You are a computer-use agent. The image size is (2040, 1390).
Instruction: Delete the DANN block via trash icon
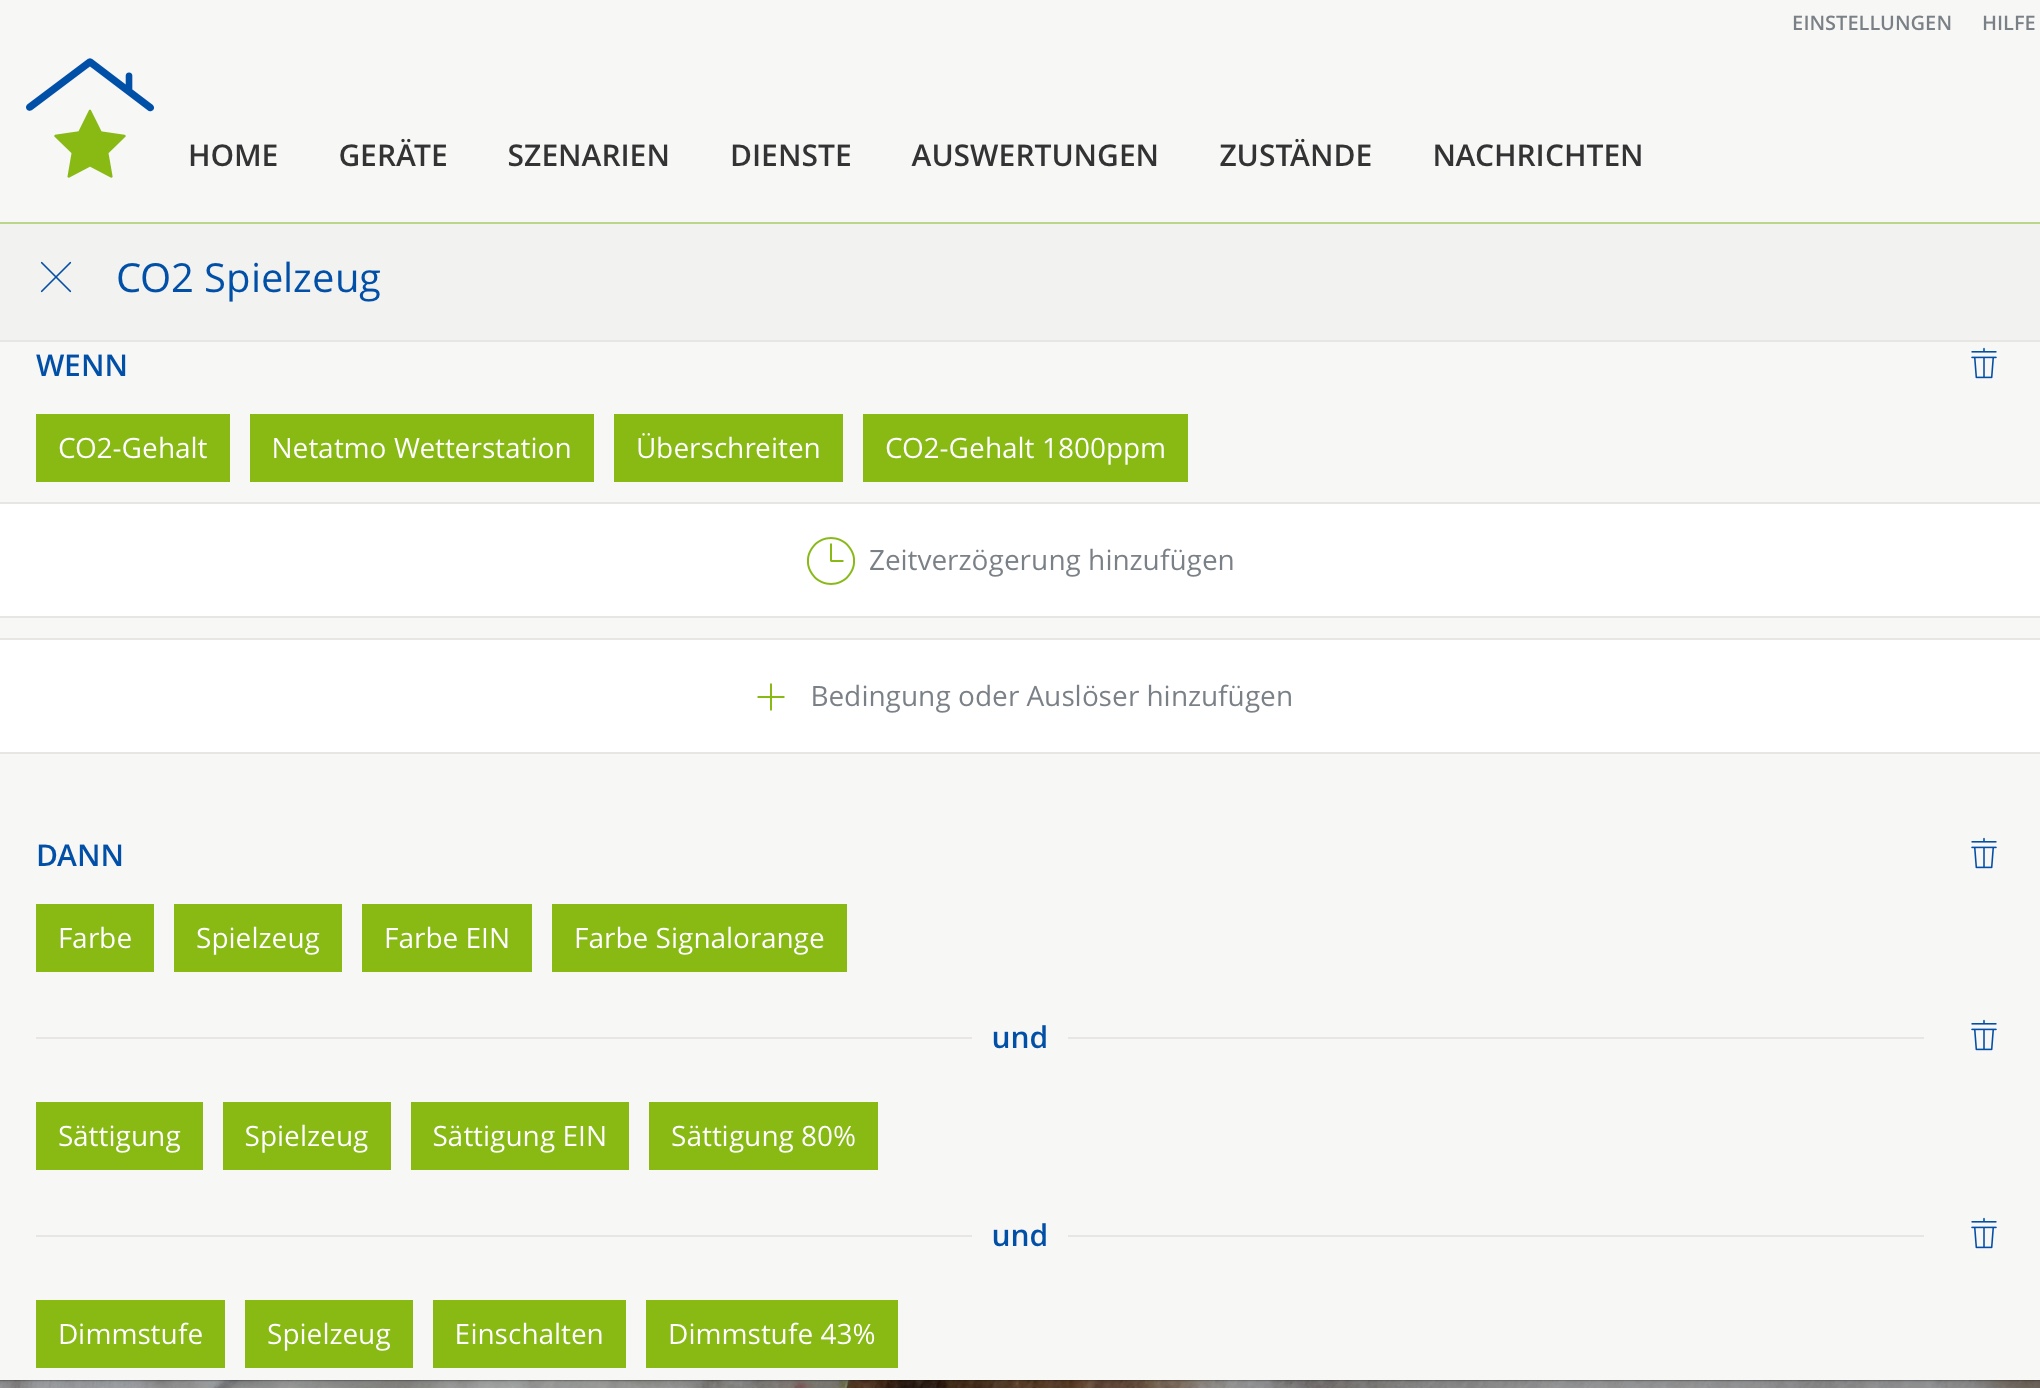pyautogui.click(x=1984, y=854)
